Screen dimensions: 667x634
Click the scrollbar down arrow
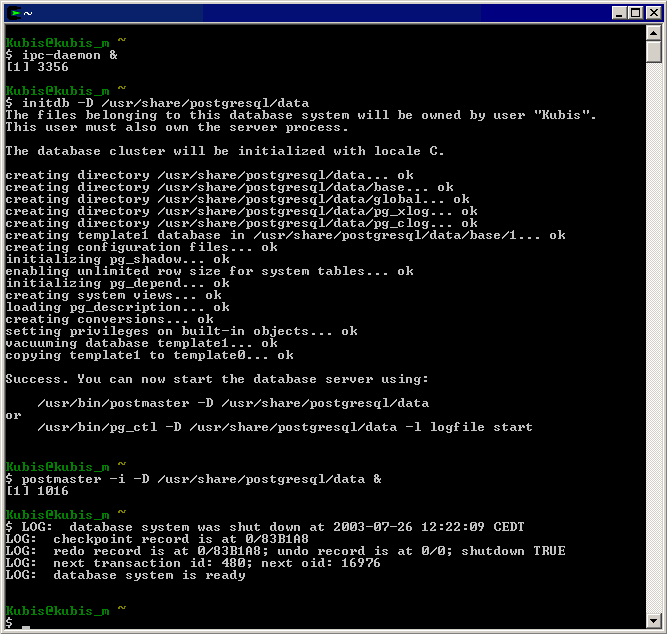click(x=653, y=621)
